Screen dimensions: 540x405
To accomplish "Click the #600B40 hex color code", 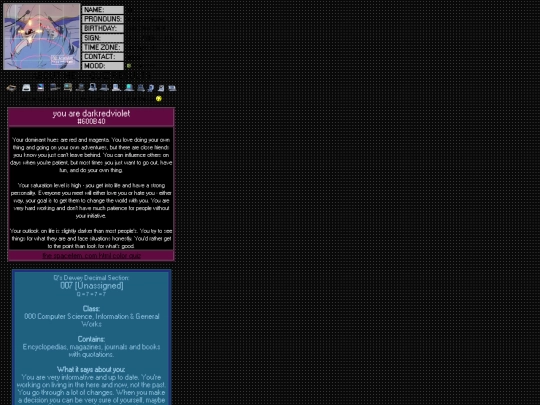I will click(x=91, y=122).
